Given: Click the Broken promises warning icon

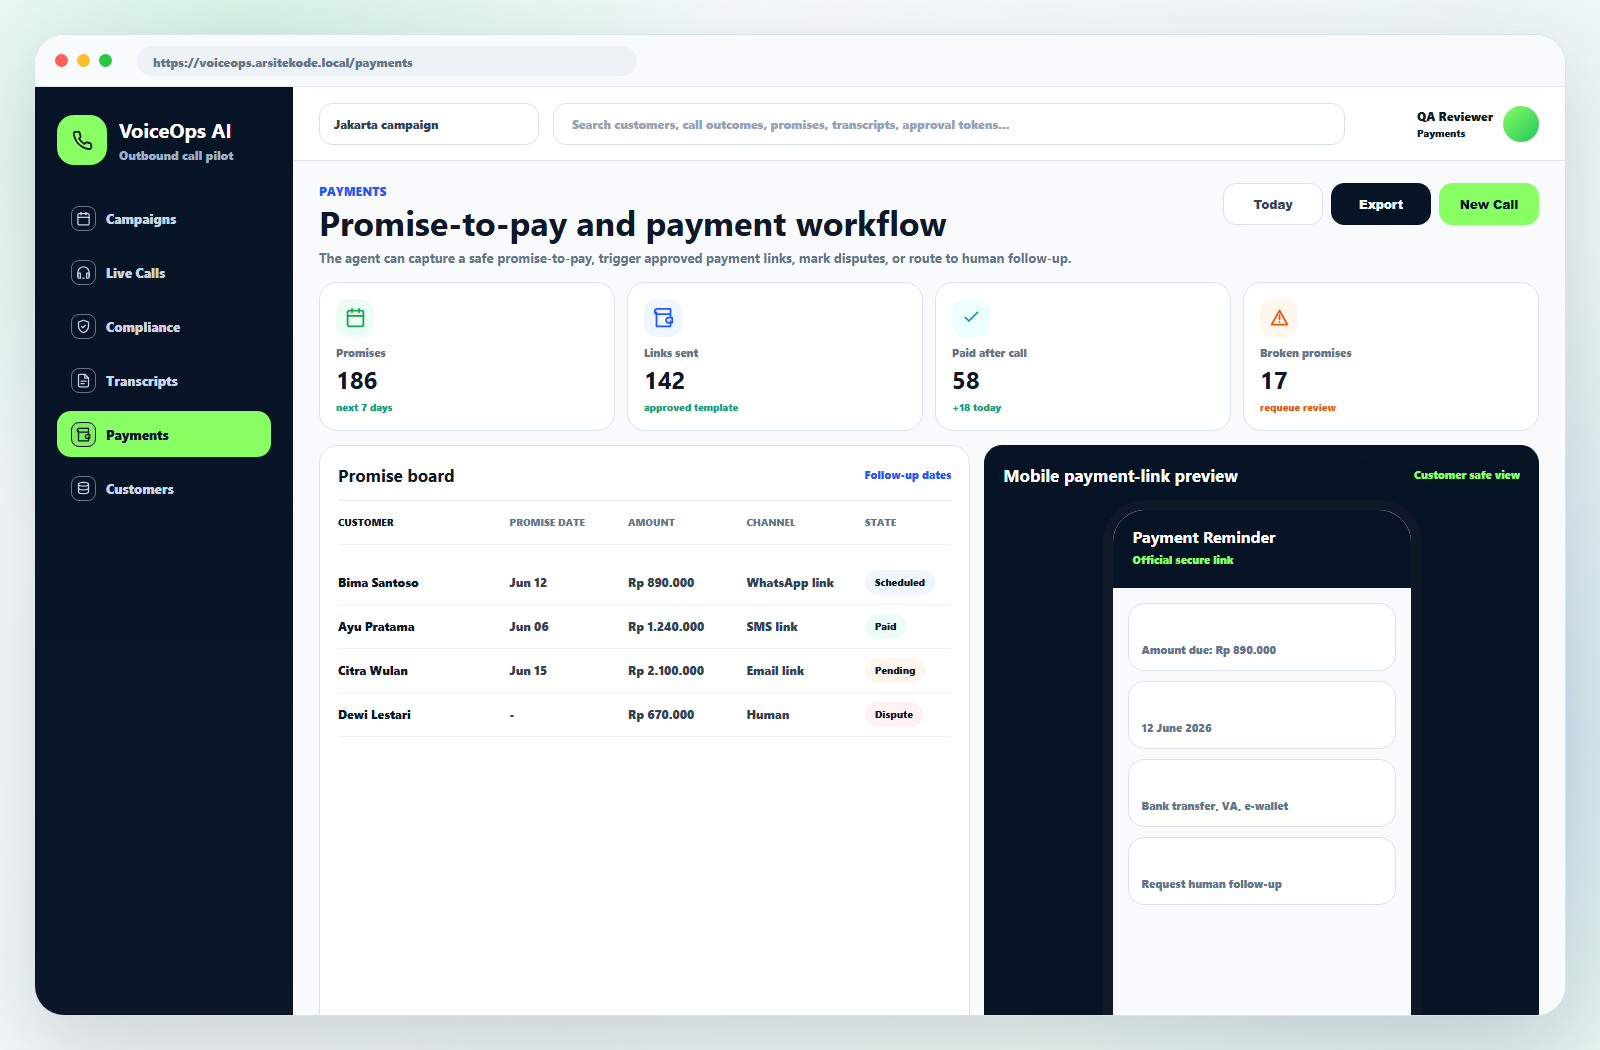Looking at the screenshot, I should (x=1279, y=318).
